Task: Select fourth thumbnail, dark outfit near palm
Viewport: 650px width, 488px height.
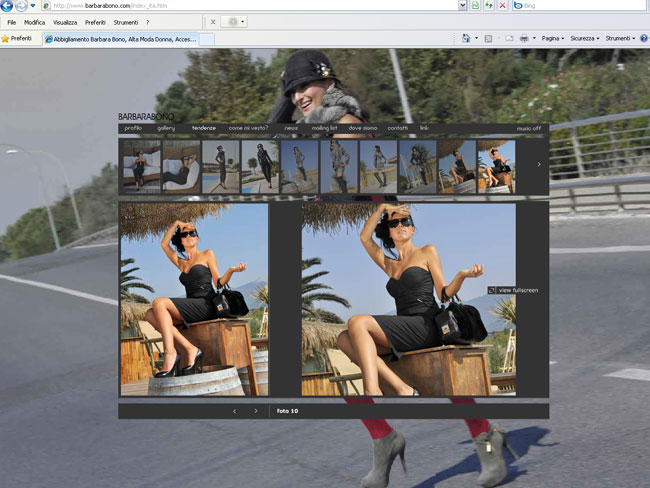Action: [x=260, y=167]
